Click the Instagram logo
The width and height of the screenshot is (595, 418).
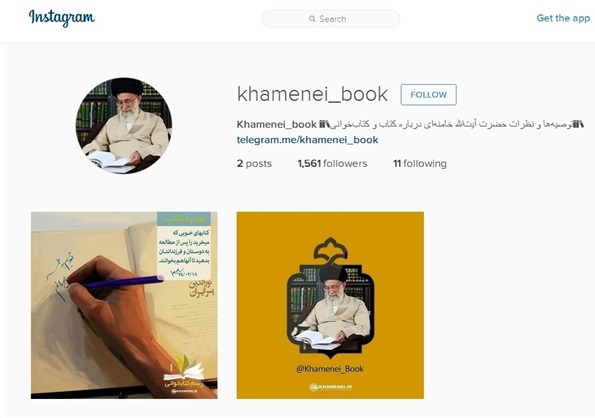point(61,18)
